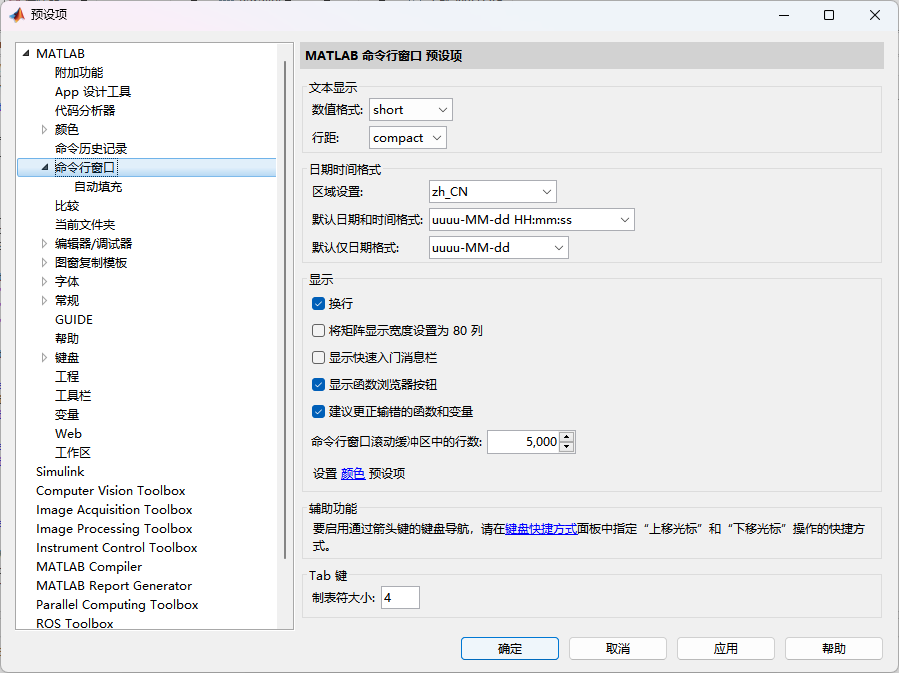899x673 pixels.
Task: Select Web preferences item
Action: point(68,433)
